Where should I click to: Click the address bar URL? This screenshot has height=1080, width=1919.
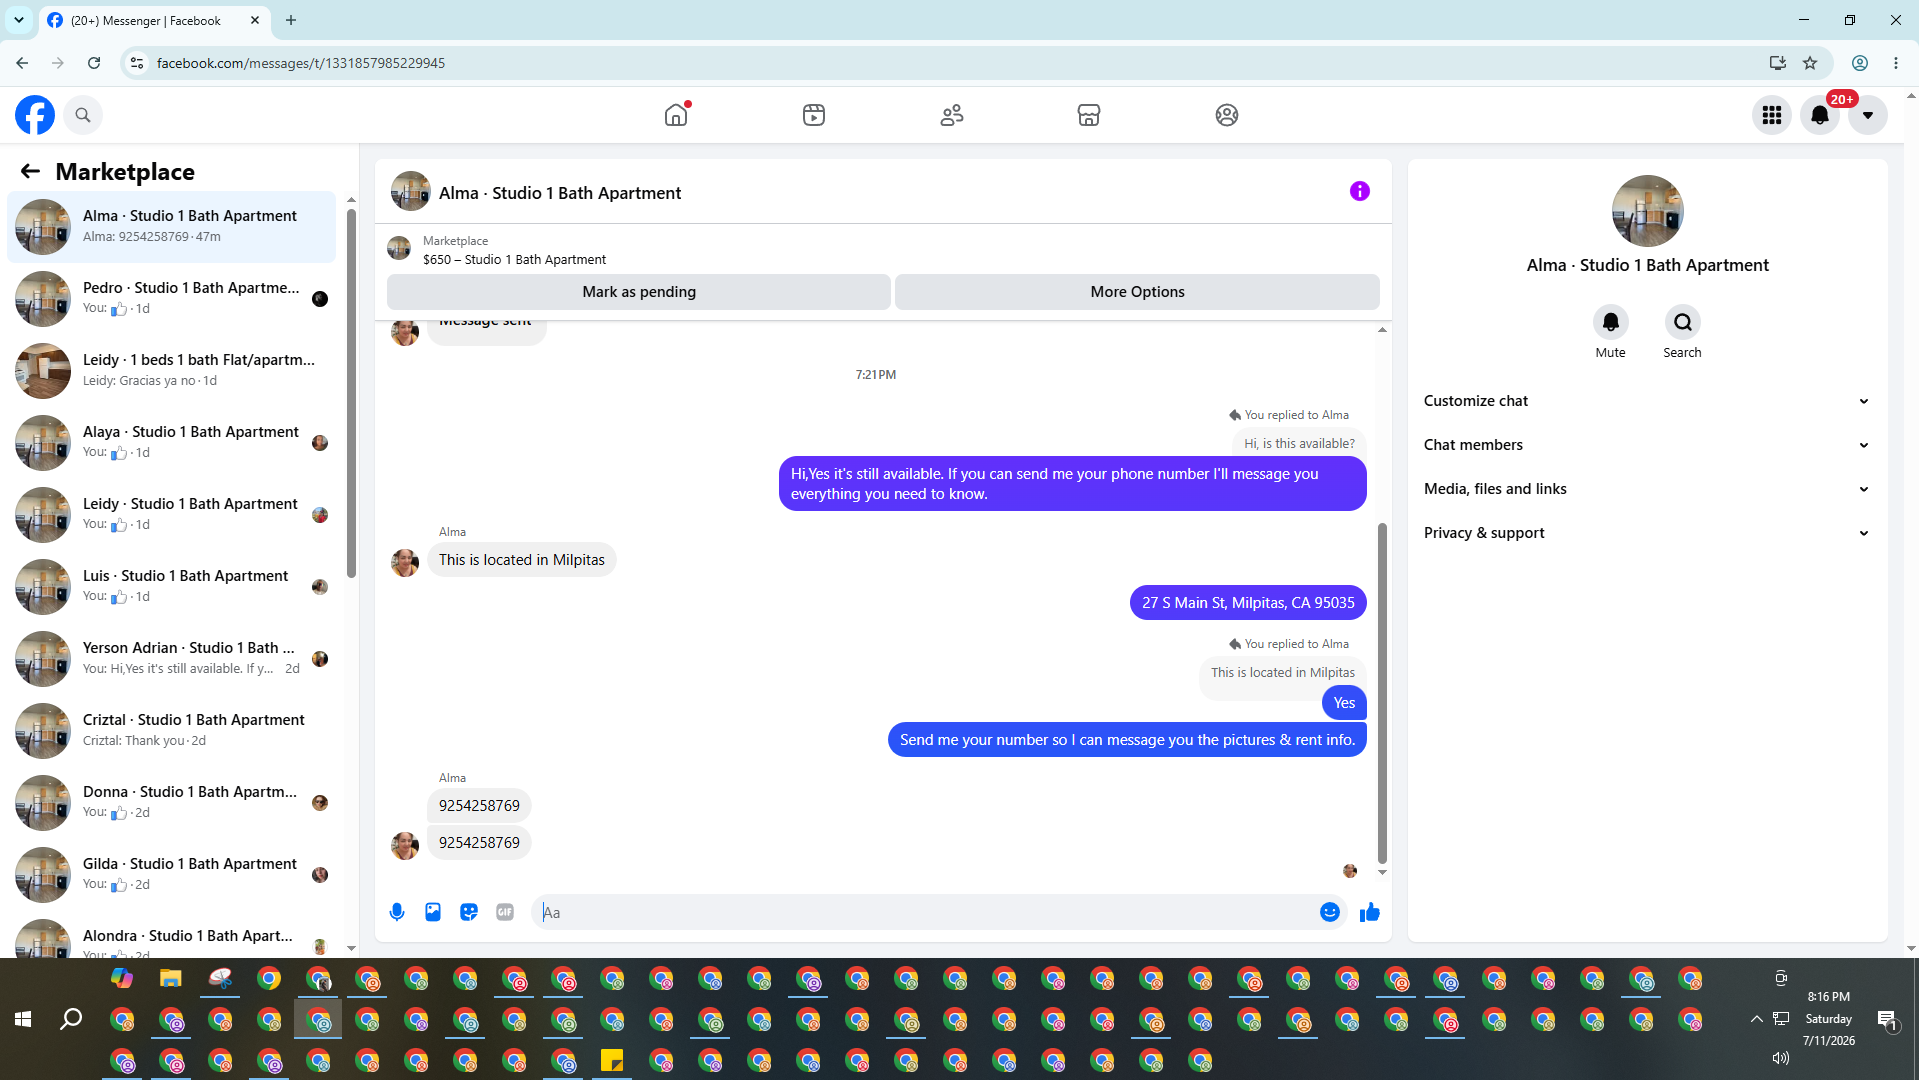(x=301, y=63)
